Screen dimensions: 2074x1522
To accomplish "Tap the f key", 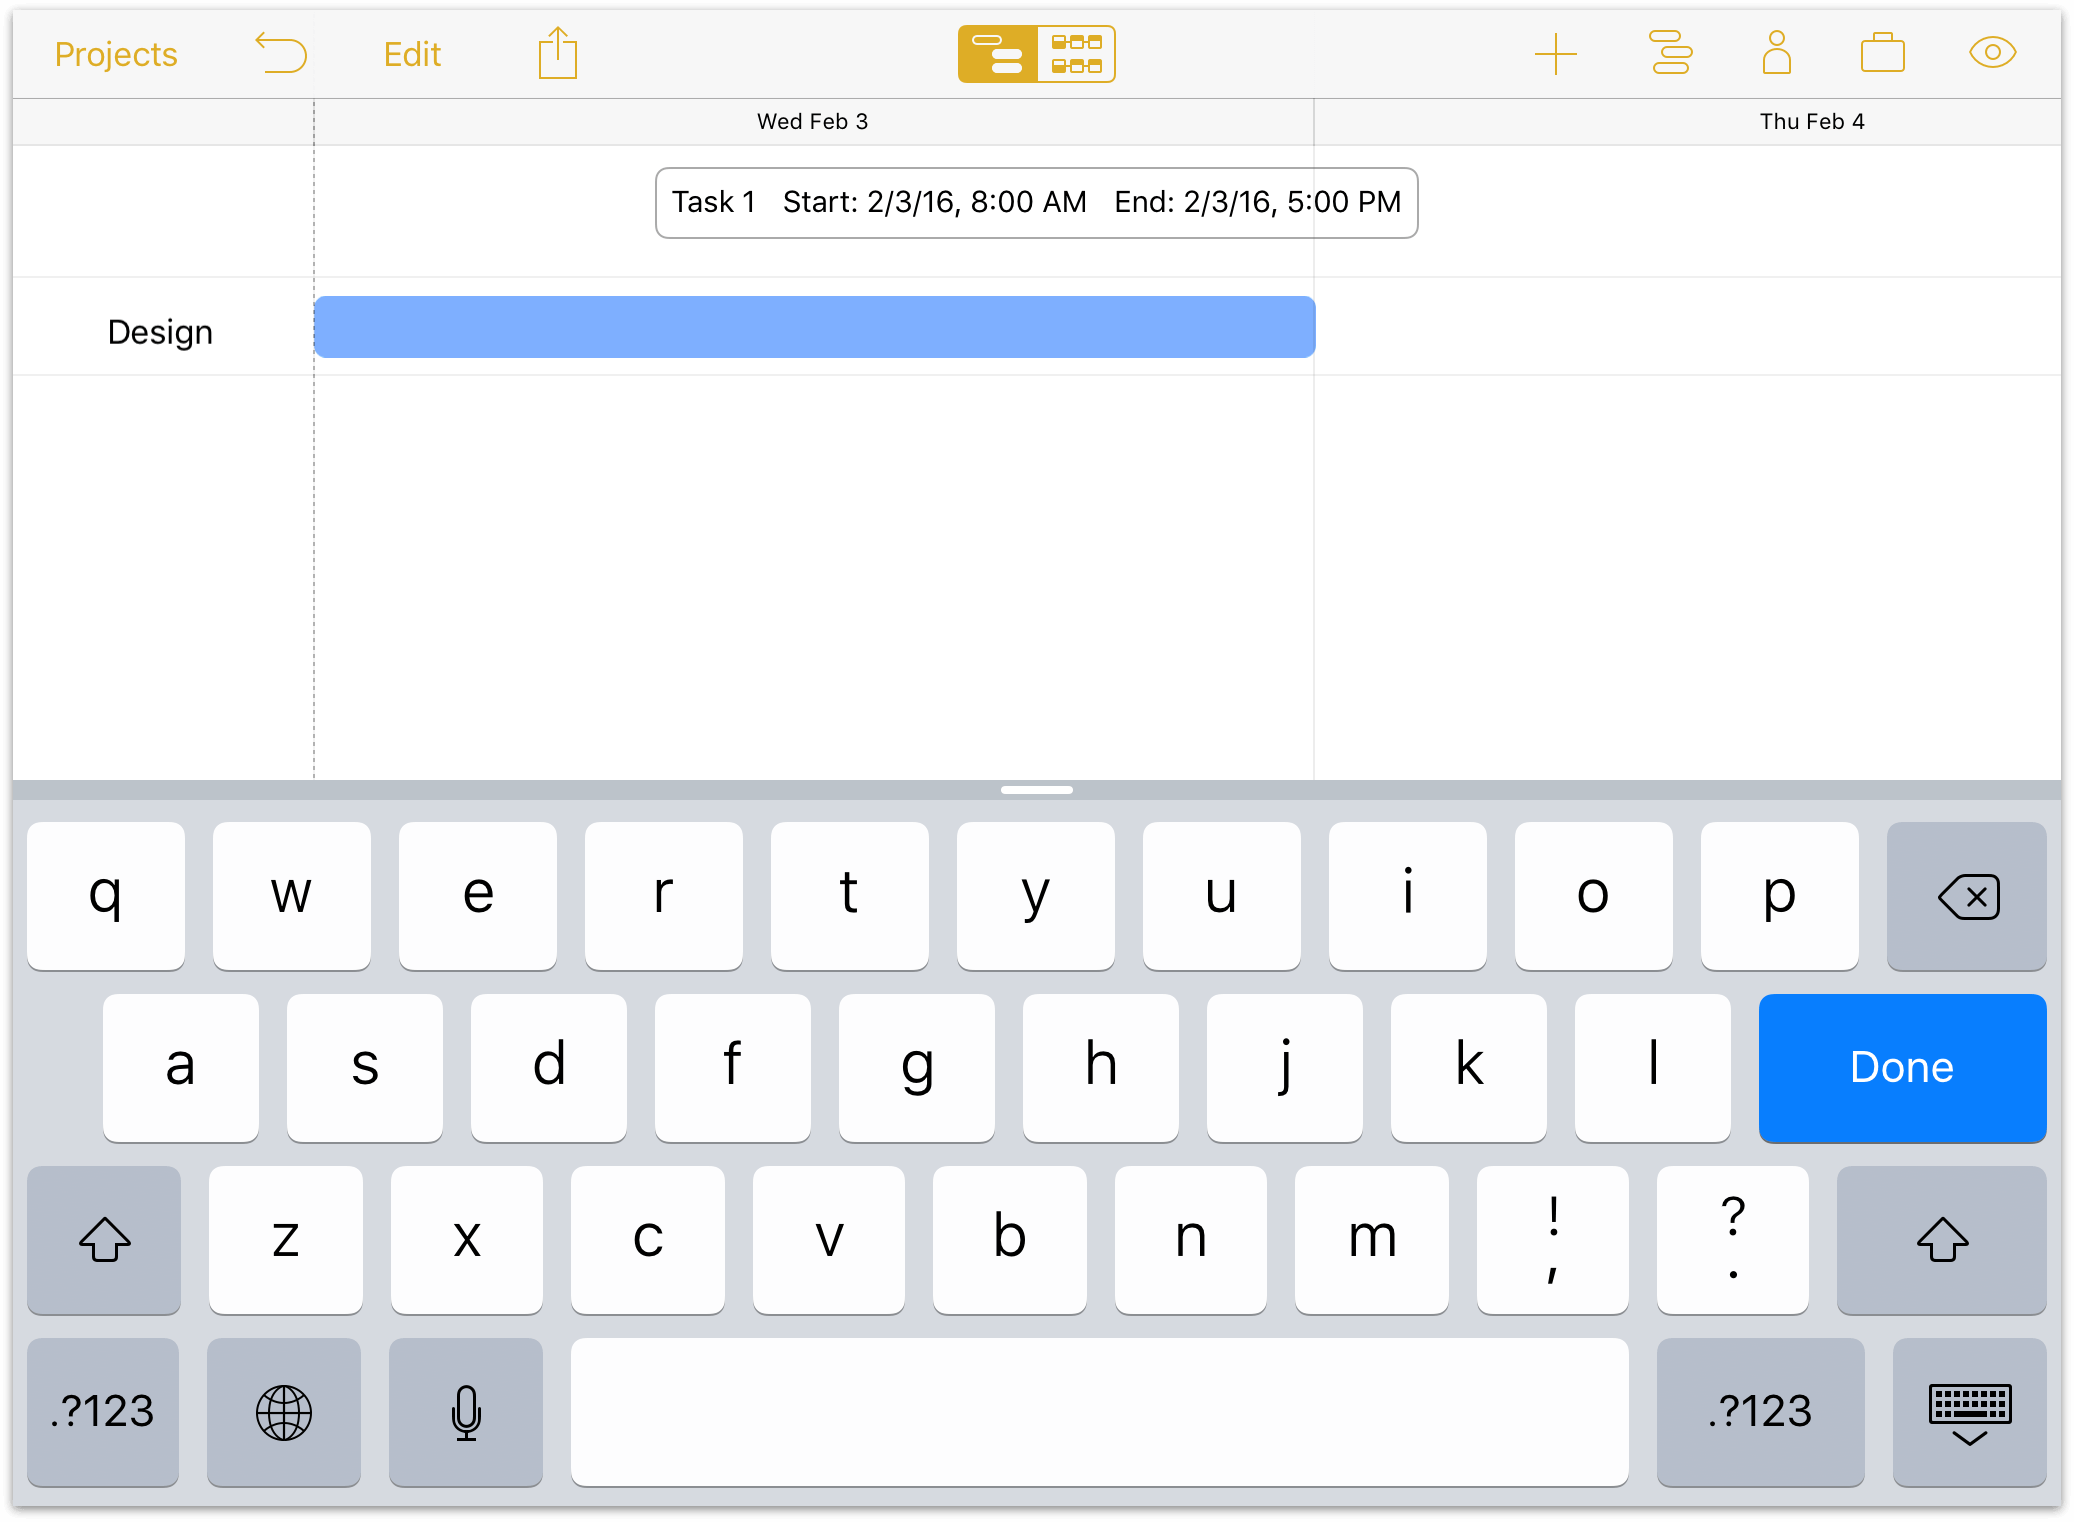I will [x=733, y=1067].
